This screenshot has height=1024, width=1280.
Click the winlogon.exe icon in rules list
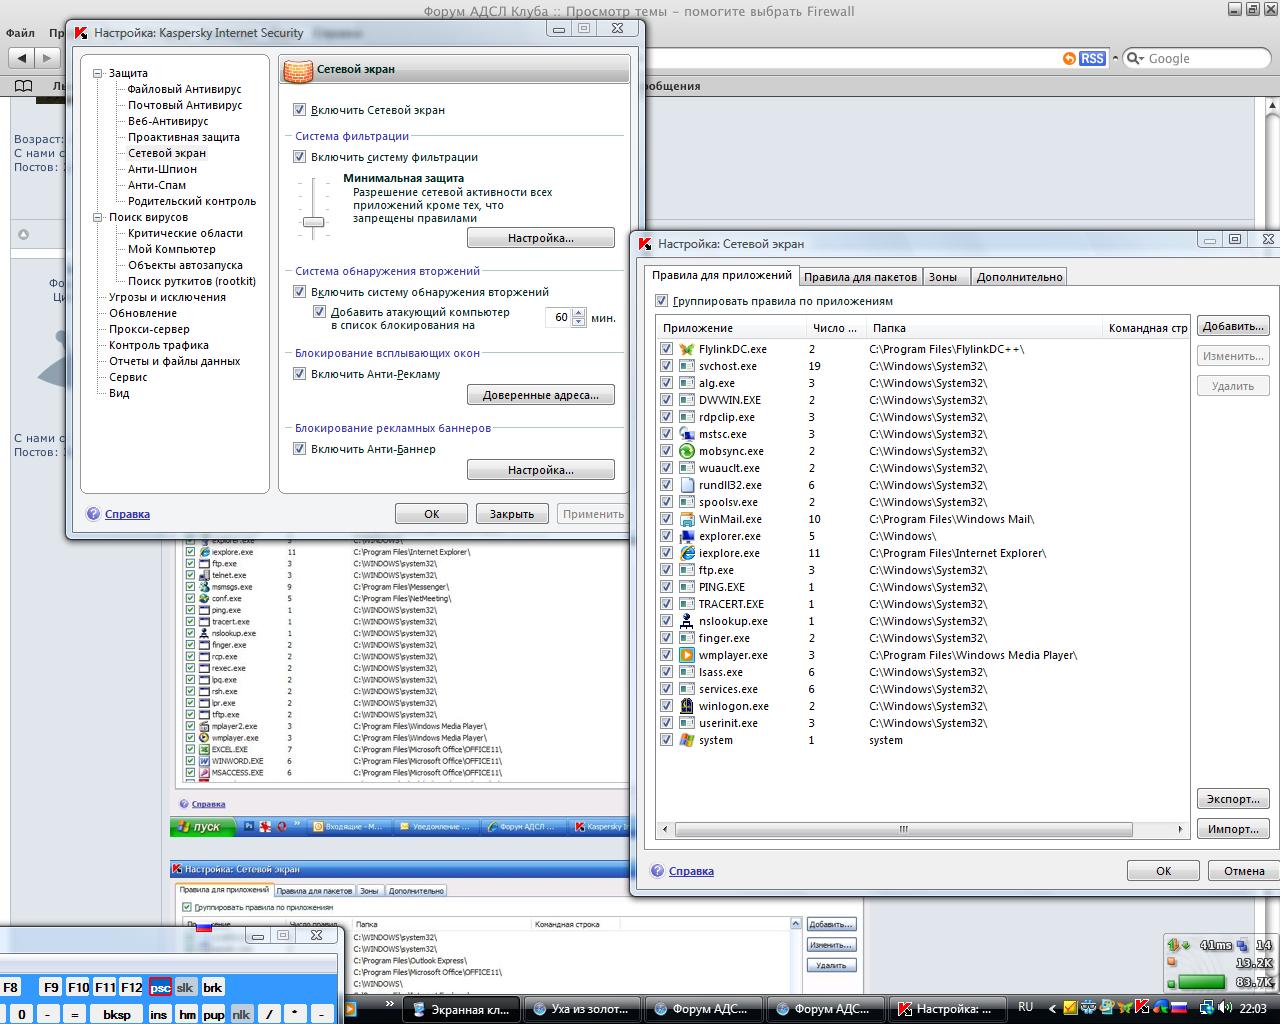[x=687, y=706]
